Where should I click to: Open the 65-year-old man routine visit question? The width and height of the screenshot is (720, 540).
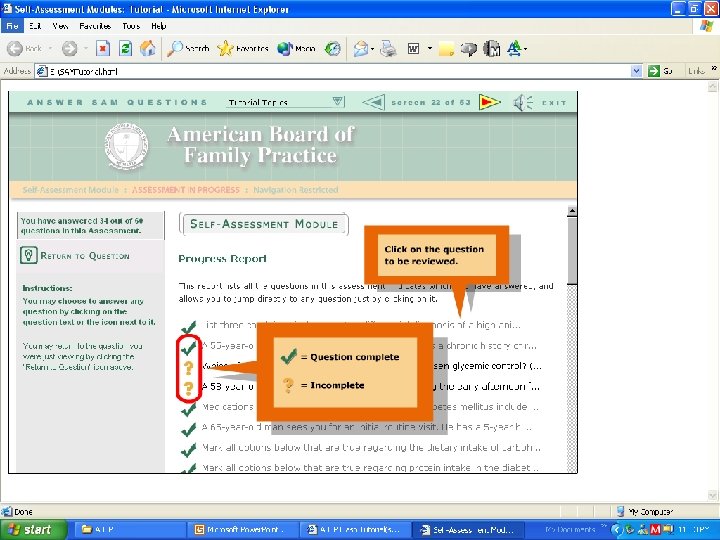click(366, 427)
